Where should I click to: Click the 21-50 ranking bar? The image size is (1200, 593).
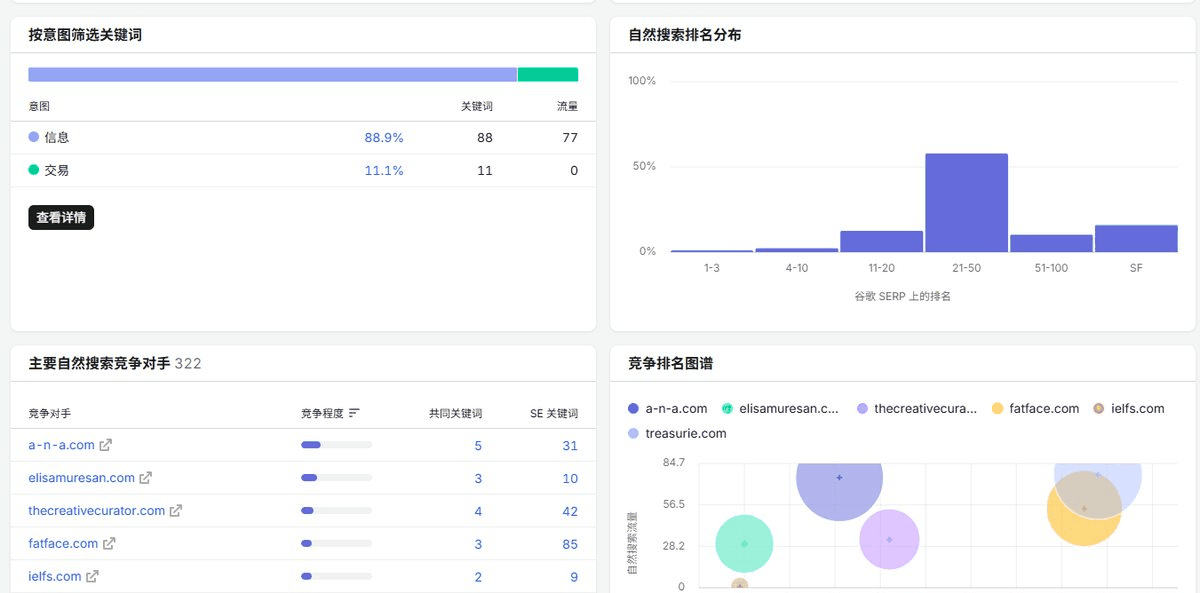pos(966,203)
